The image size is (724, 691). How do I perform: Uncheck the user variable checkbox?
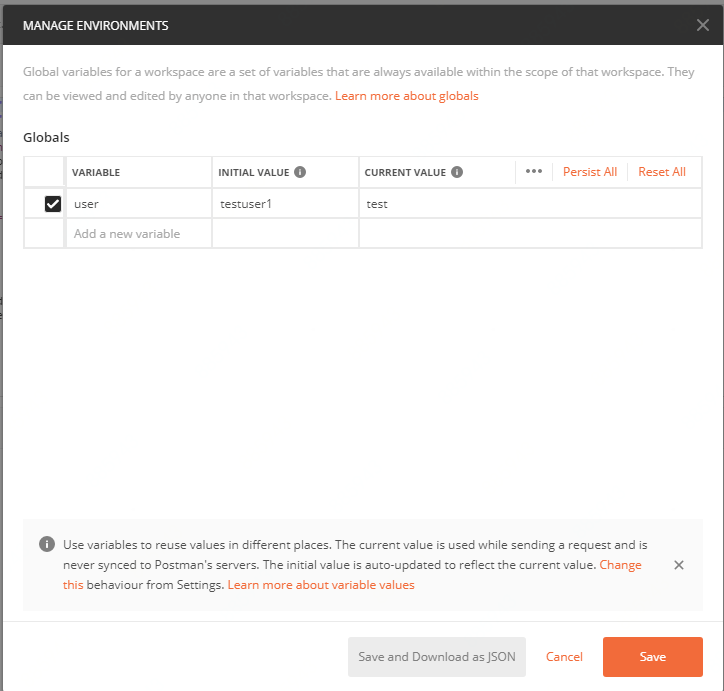(x=53, y=204)
